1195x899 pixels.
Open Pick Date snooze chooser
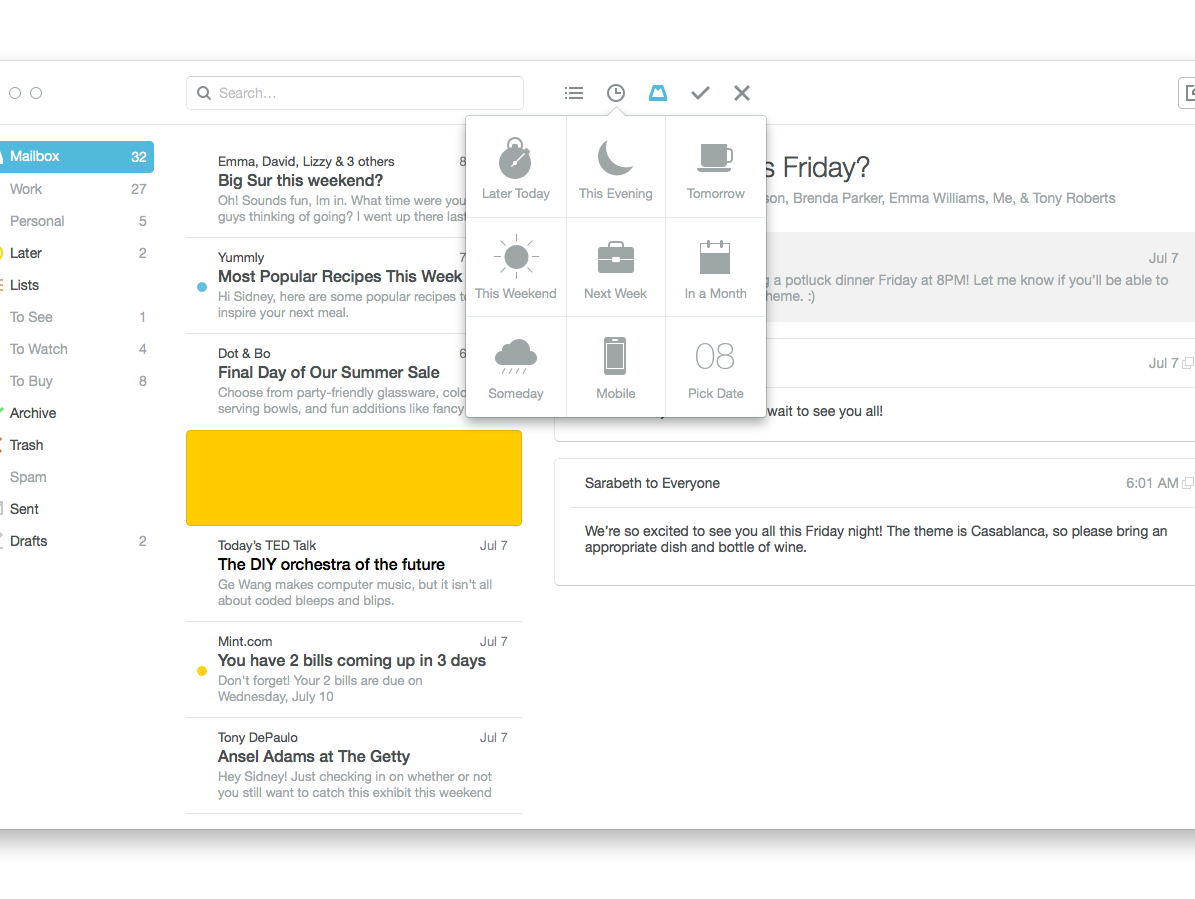715,366
